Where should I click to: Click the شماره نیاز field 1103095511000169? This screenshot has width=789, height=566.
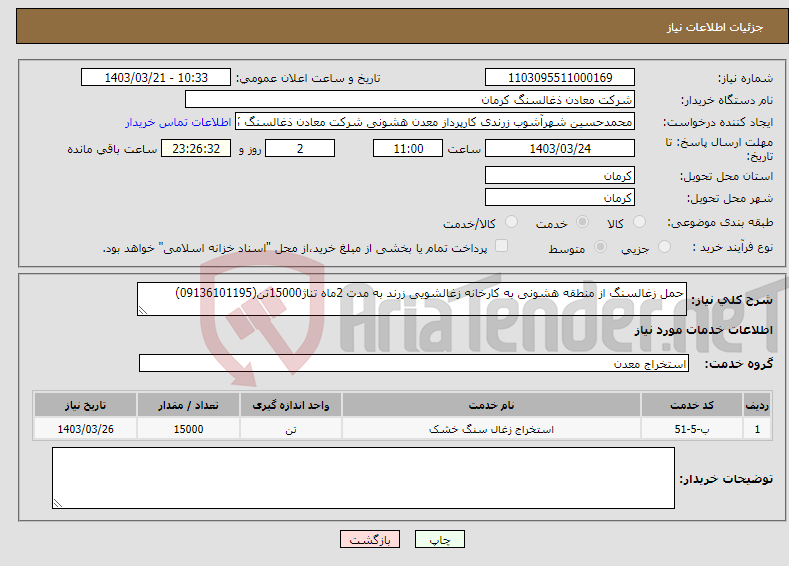point(560,77)
